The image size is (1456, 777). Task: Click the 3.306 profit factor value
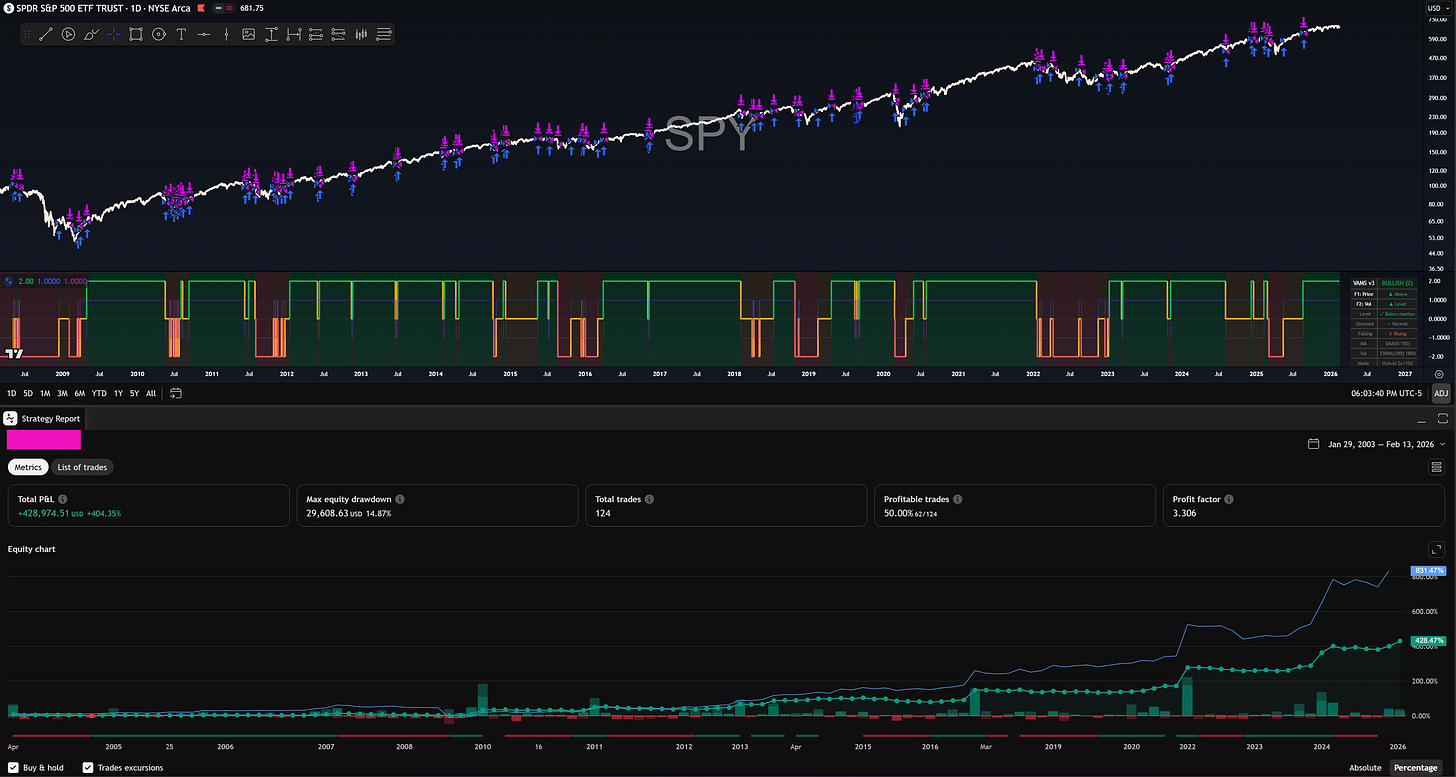click(1184, 513)
